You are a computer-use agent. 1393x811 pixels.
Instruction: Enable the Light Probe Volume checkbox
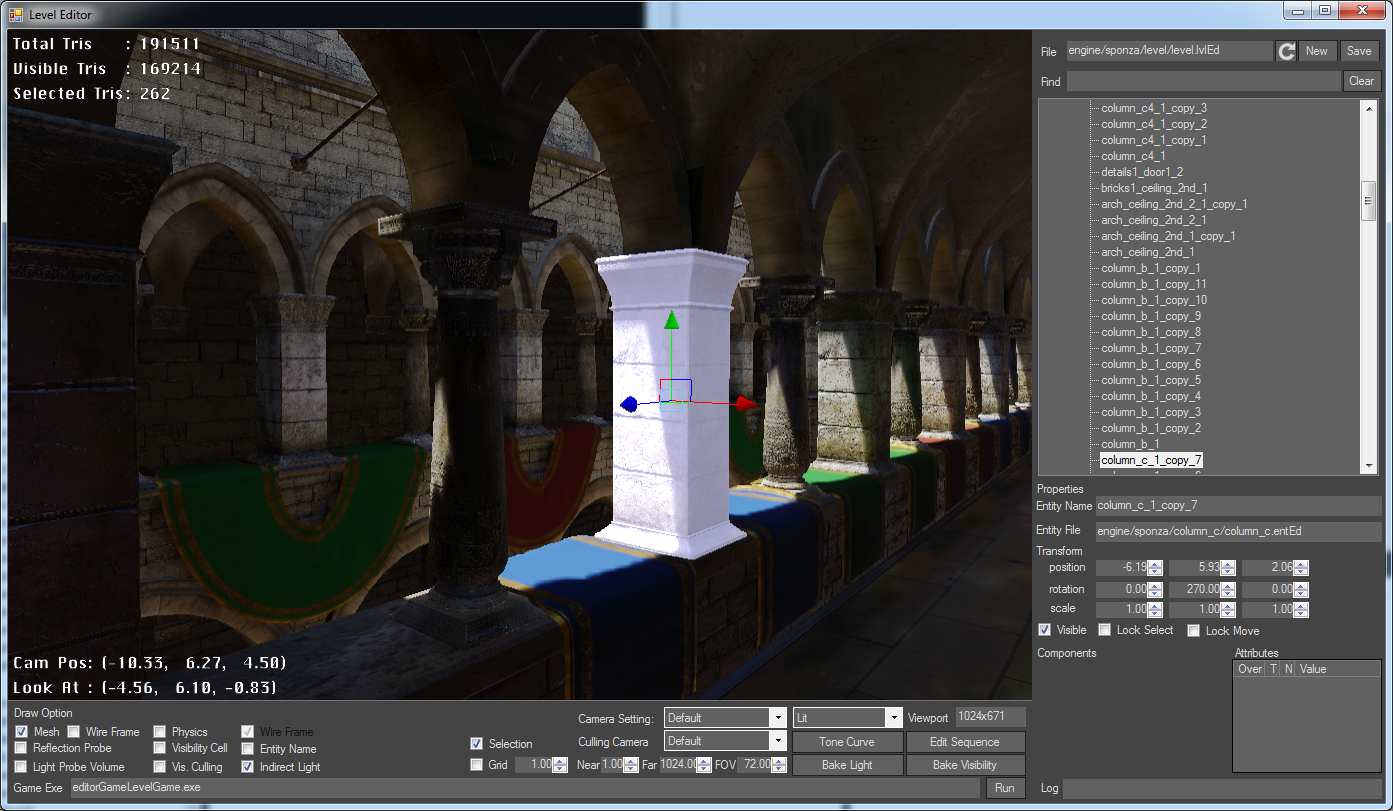21,767
